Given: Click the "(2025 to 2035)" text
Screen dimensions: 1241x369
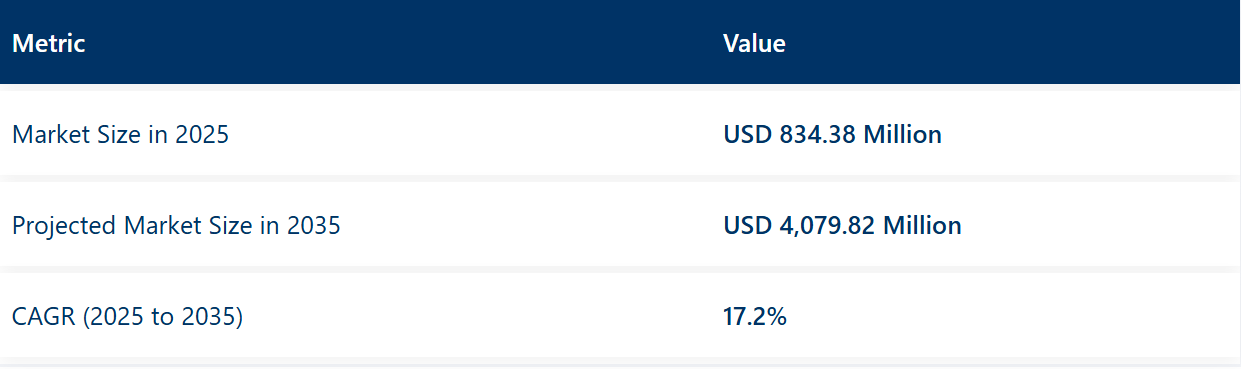Looking at the screenshot, I should coord(163,317).
